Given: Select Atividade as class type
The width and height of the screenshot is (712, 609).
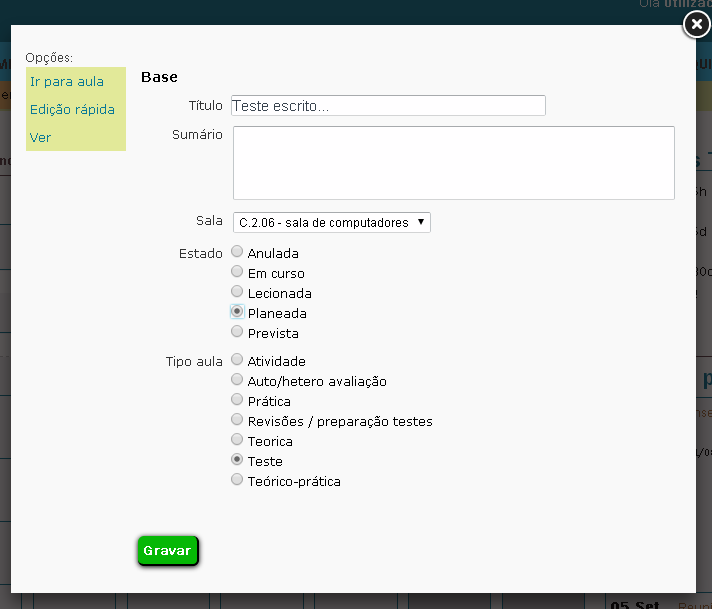Looking at the screenshot, I should [x=237, y=360].
